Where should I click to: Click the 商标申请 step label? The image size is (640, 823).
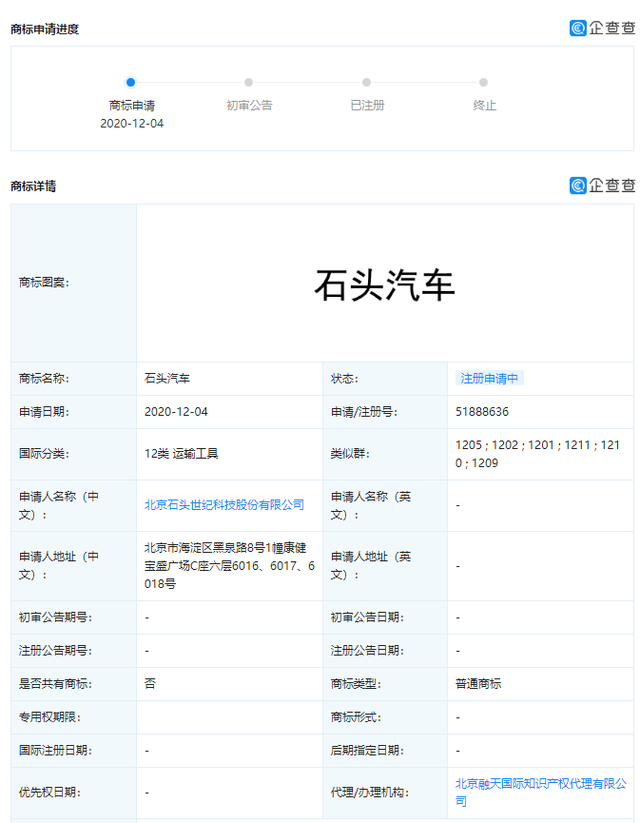(x=132, y=105)
